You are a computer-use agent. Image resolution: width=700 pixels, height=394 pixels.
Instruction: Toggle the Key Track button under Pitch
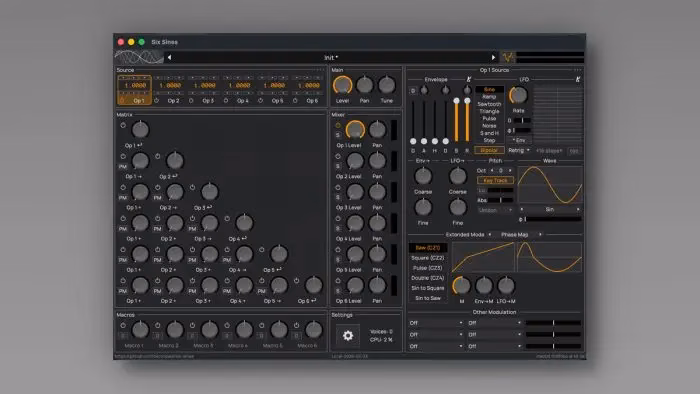(x=495, y=180)
